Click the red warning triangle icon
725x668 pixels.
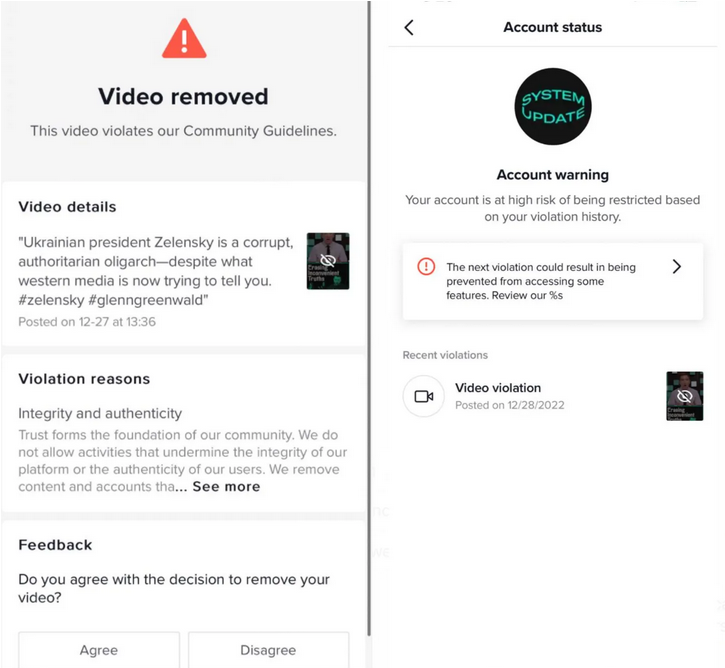[184, 38]
